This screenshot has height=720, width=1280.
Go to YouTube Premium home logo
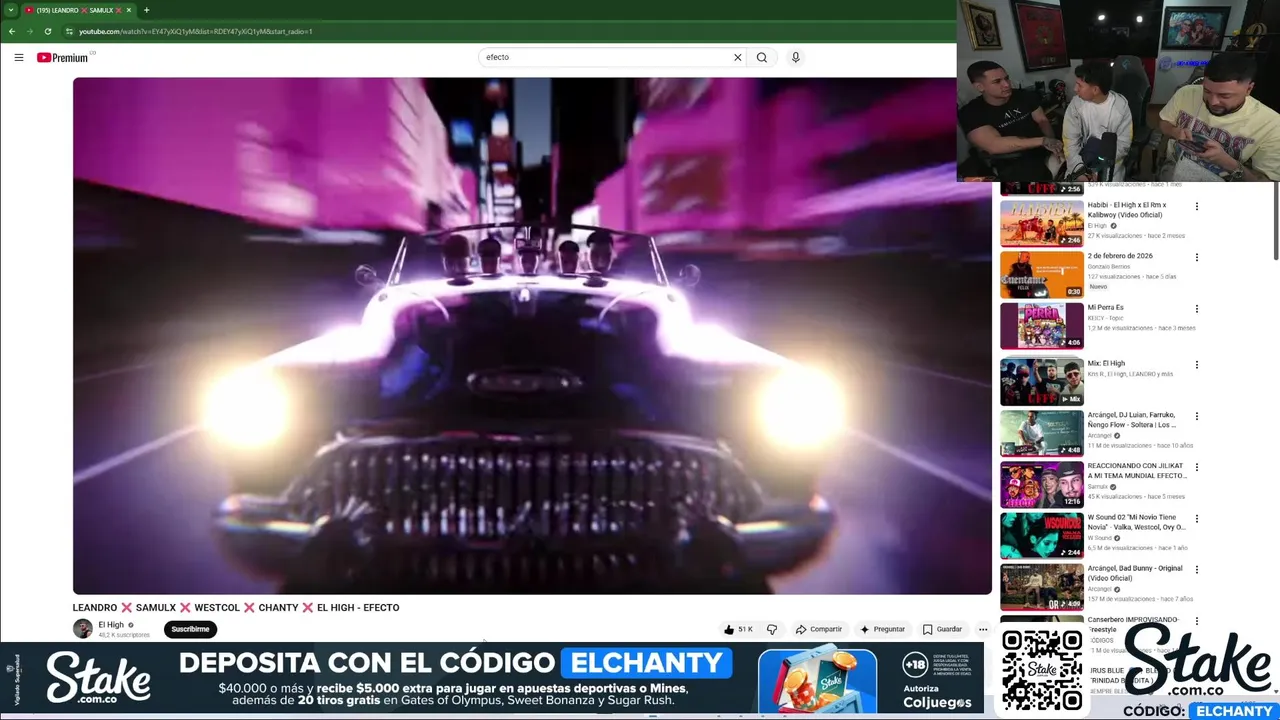[x=63, y=57]
